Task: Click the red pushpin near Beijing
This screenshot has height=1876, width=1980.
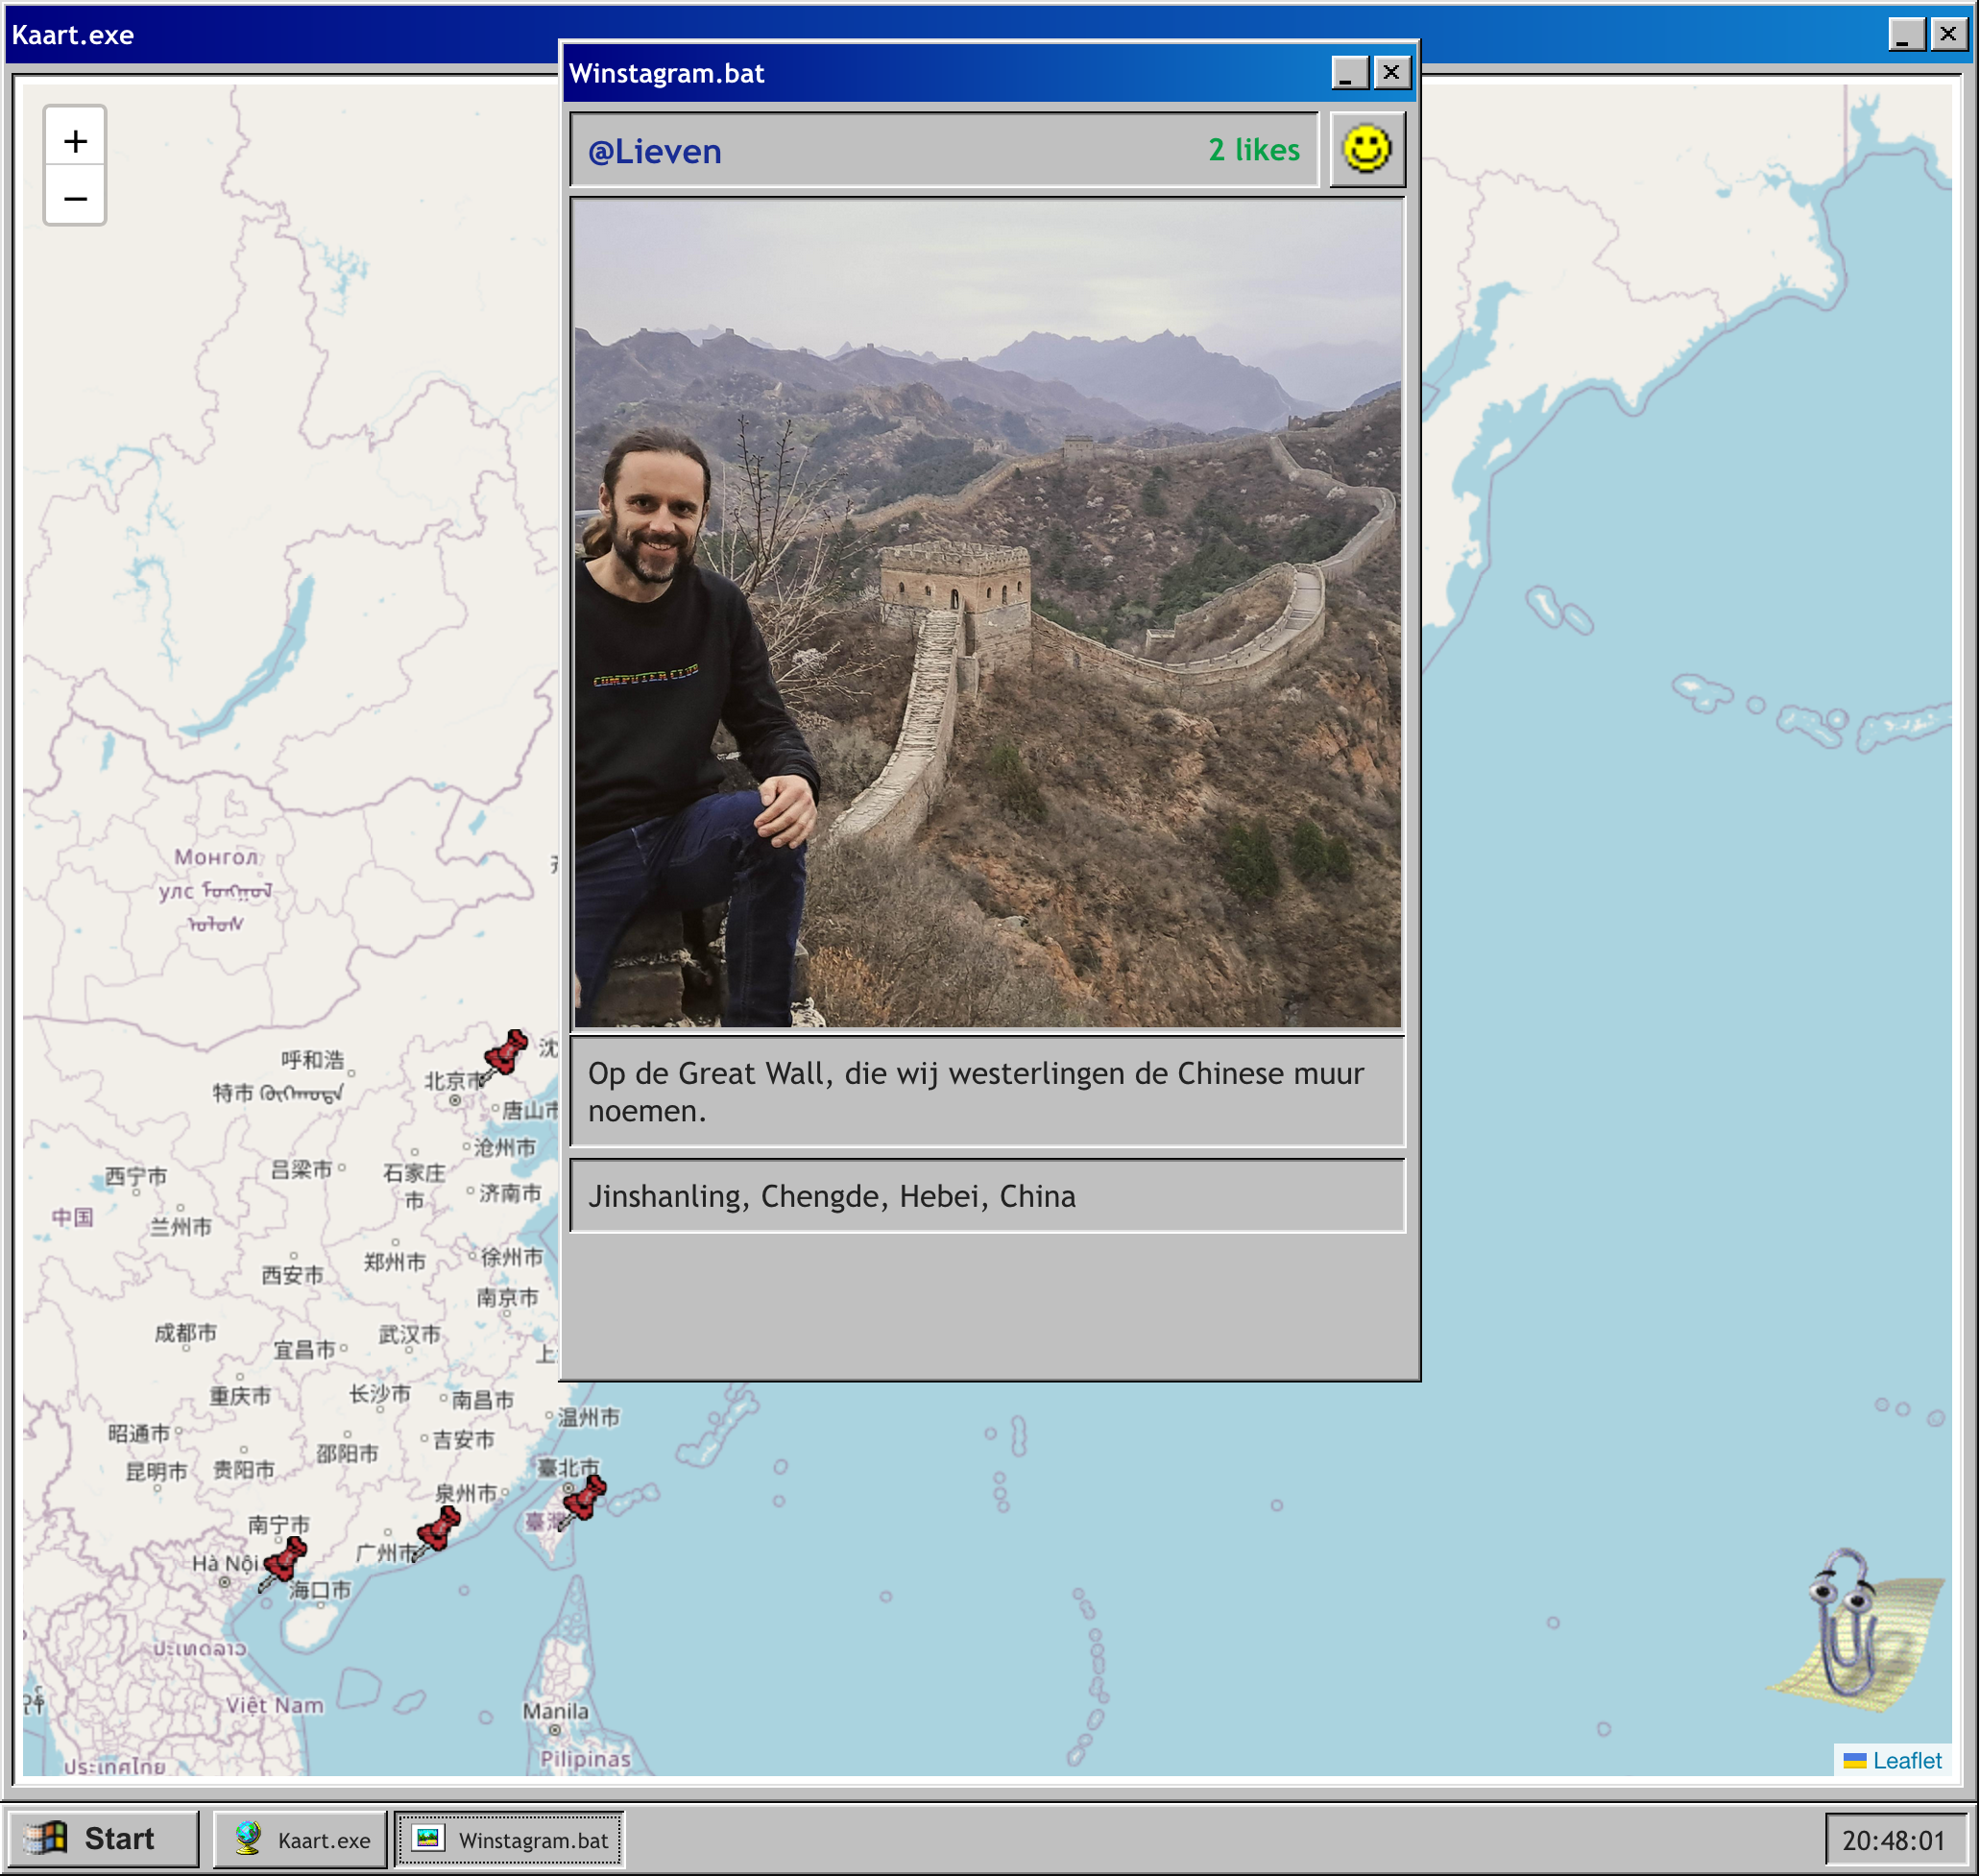Action: pyautogui.click(x=505, y=1053)
